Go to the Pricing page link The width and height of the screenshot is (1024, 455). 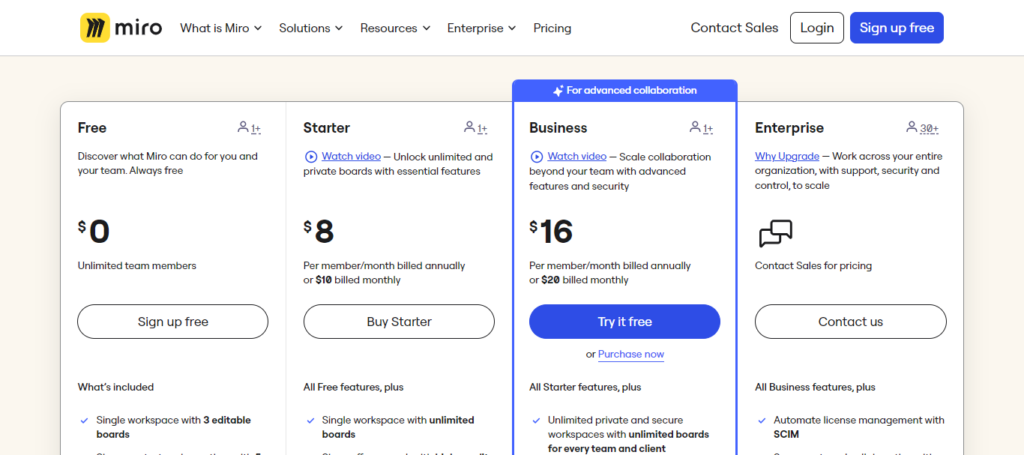click(552, 28)
